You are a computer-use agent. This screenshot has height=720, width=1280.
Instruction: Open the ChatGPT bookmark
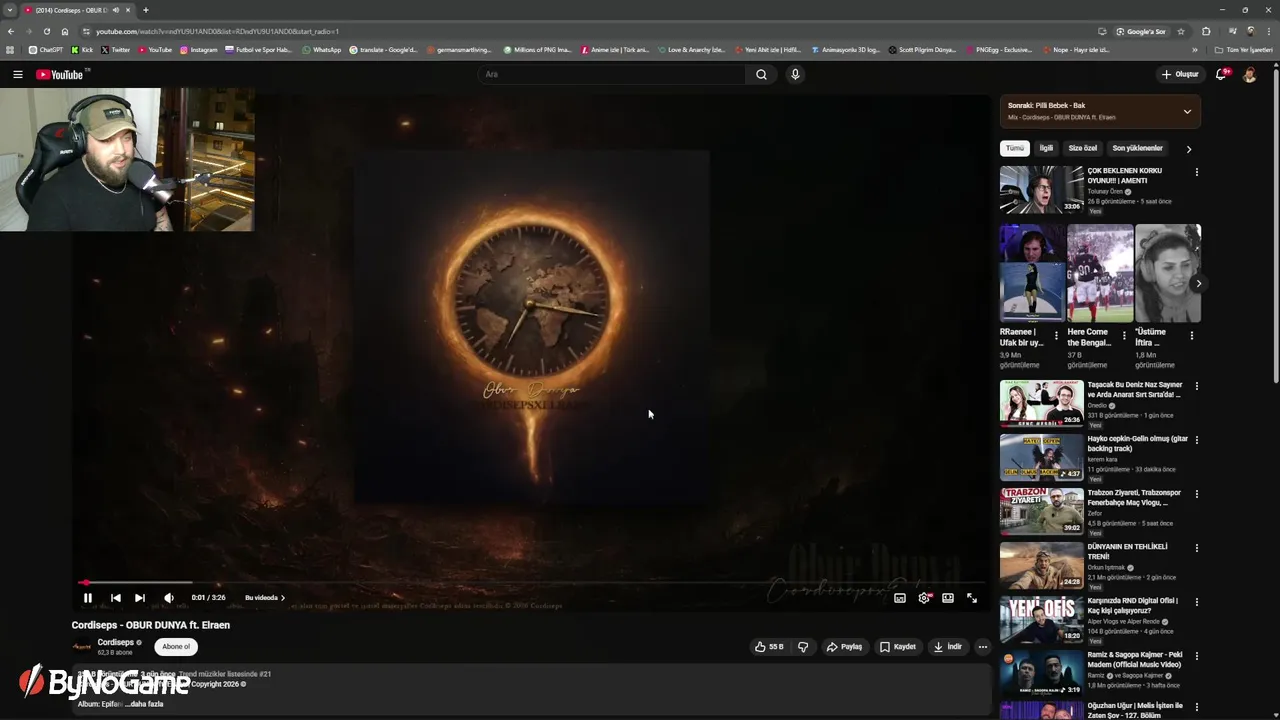point(46,49)
